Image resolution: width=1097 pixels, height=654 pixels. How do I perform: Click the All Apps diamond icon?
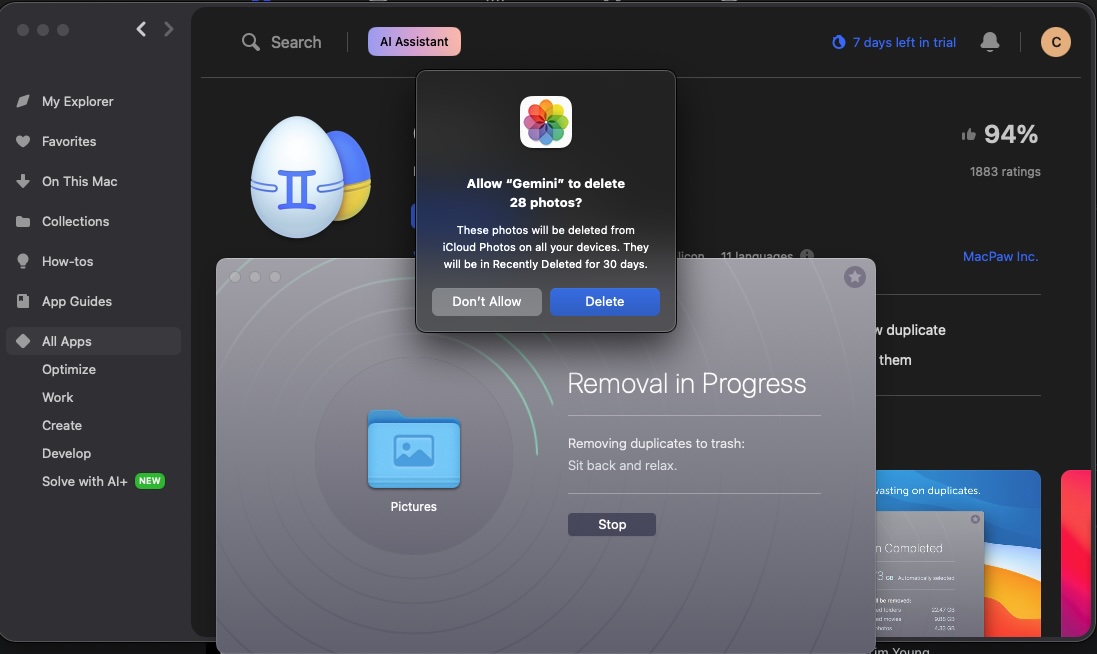point(23,341)
